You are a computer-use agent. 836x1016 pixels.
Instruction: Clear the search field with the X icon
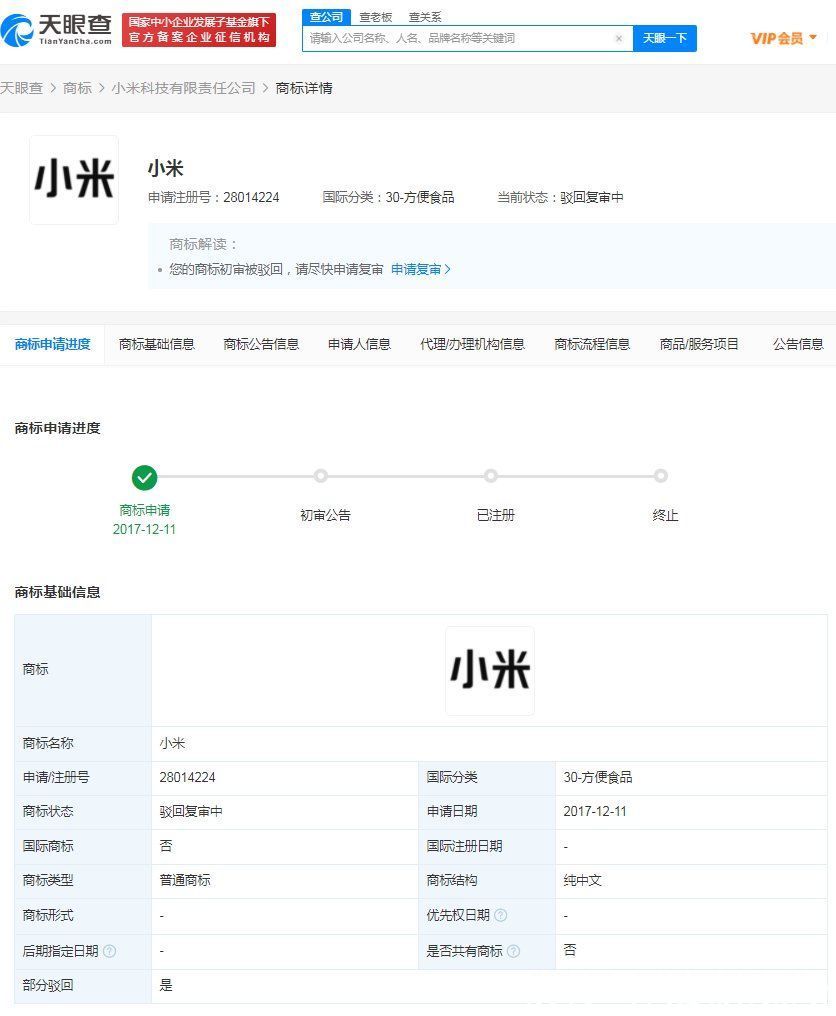(x=619, y=38)
